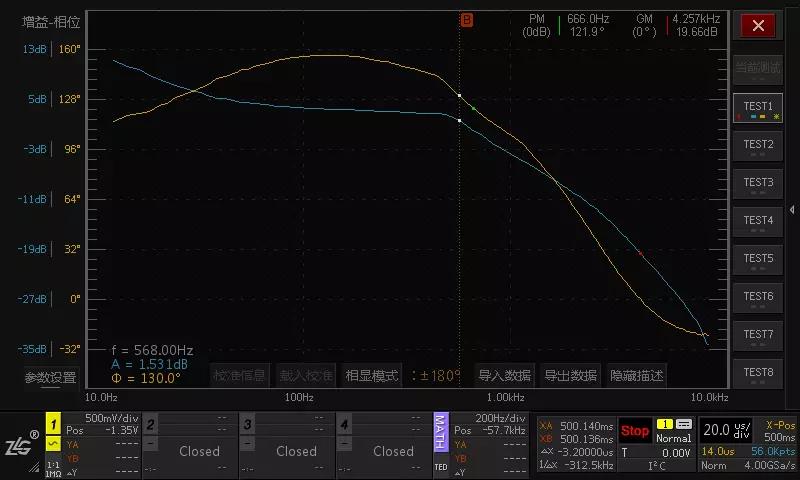The width and height of the screenshot is (800, 480).
Task: Click the 导入数据 import button
Action: tap(505, 376)
